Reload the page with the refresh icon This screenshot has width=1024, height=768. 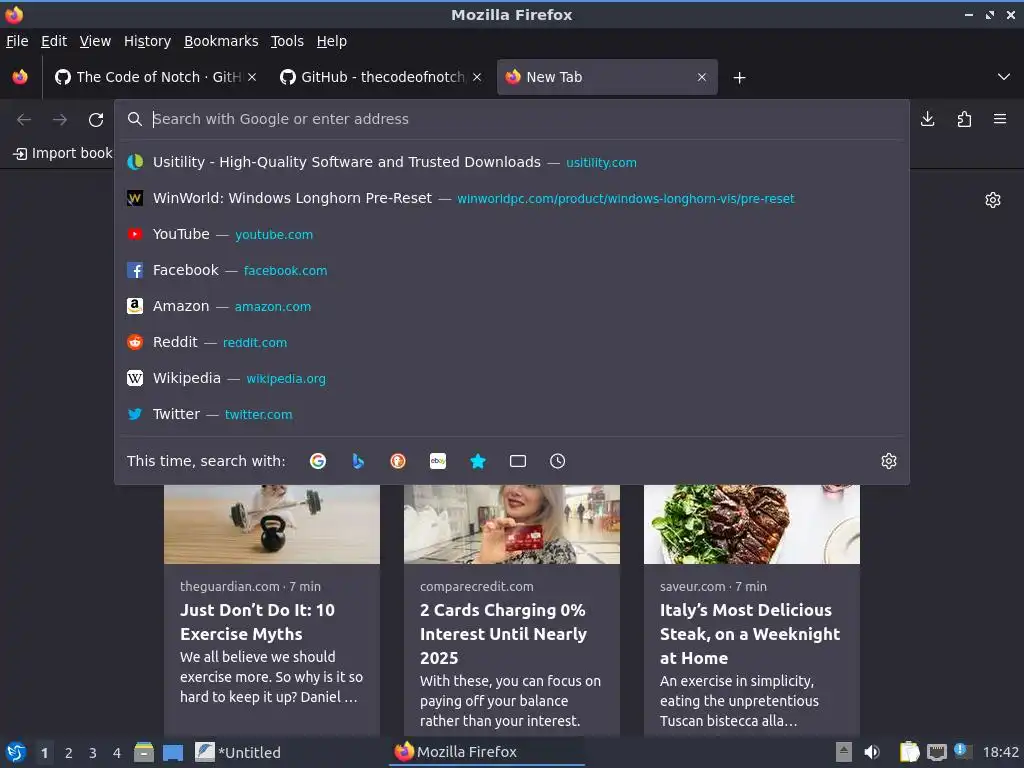point(96,120)
